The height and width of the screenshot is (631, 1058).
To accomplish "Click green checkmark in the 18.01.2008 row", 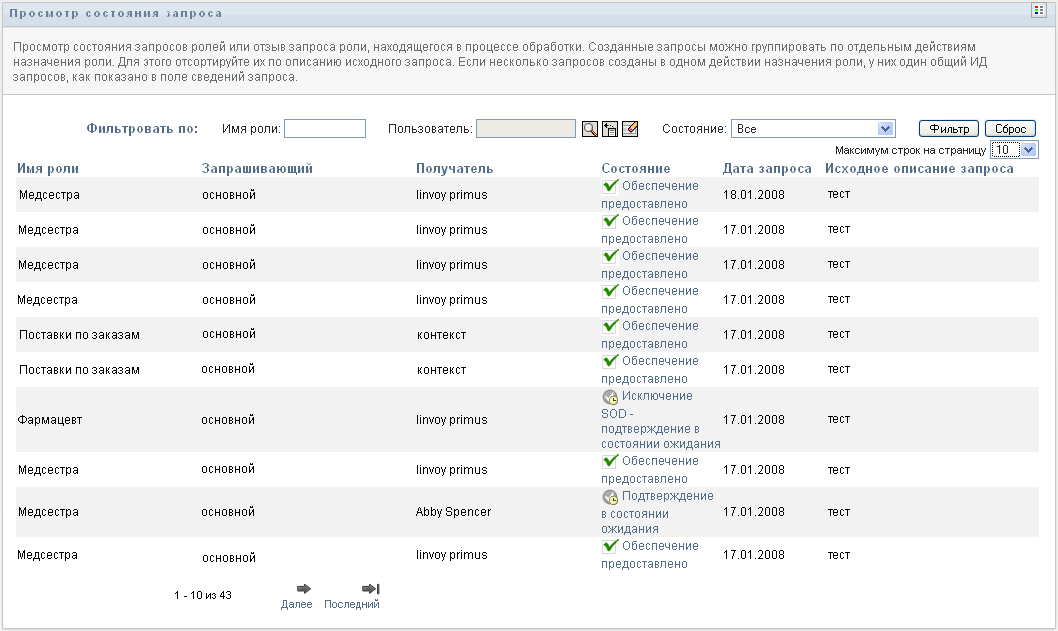I will click(610, 186).
